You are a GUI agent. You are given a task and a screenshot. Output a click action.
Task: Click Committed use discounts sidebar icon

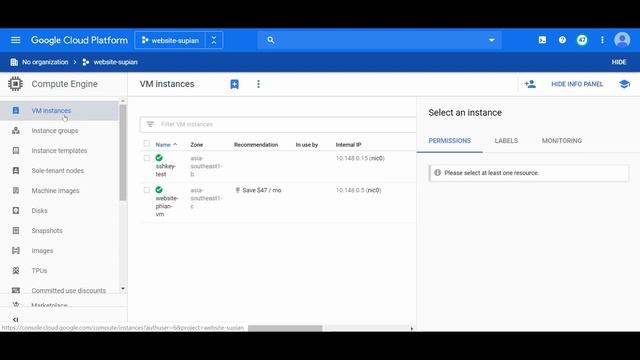(x=16, y=291)
